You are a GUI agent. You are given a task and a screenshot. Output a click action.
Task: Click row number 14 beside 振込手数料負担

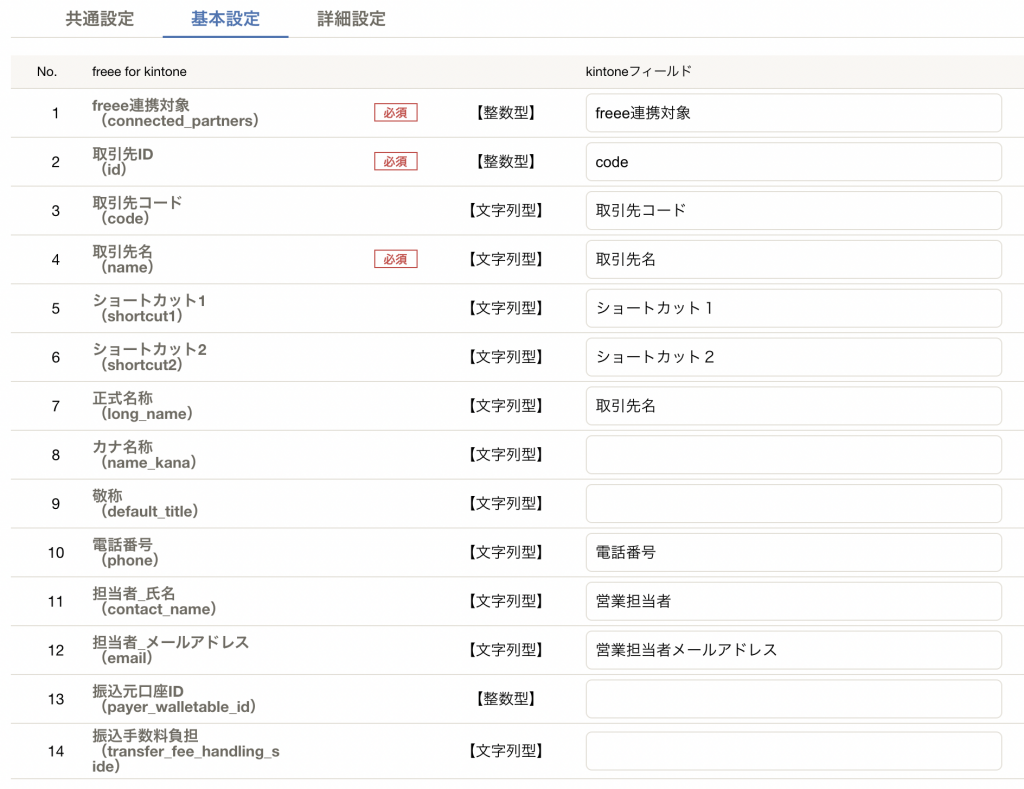coord(56,751)
